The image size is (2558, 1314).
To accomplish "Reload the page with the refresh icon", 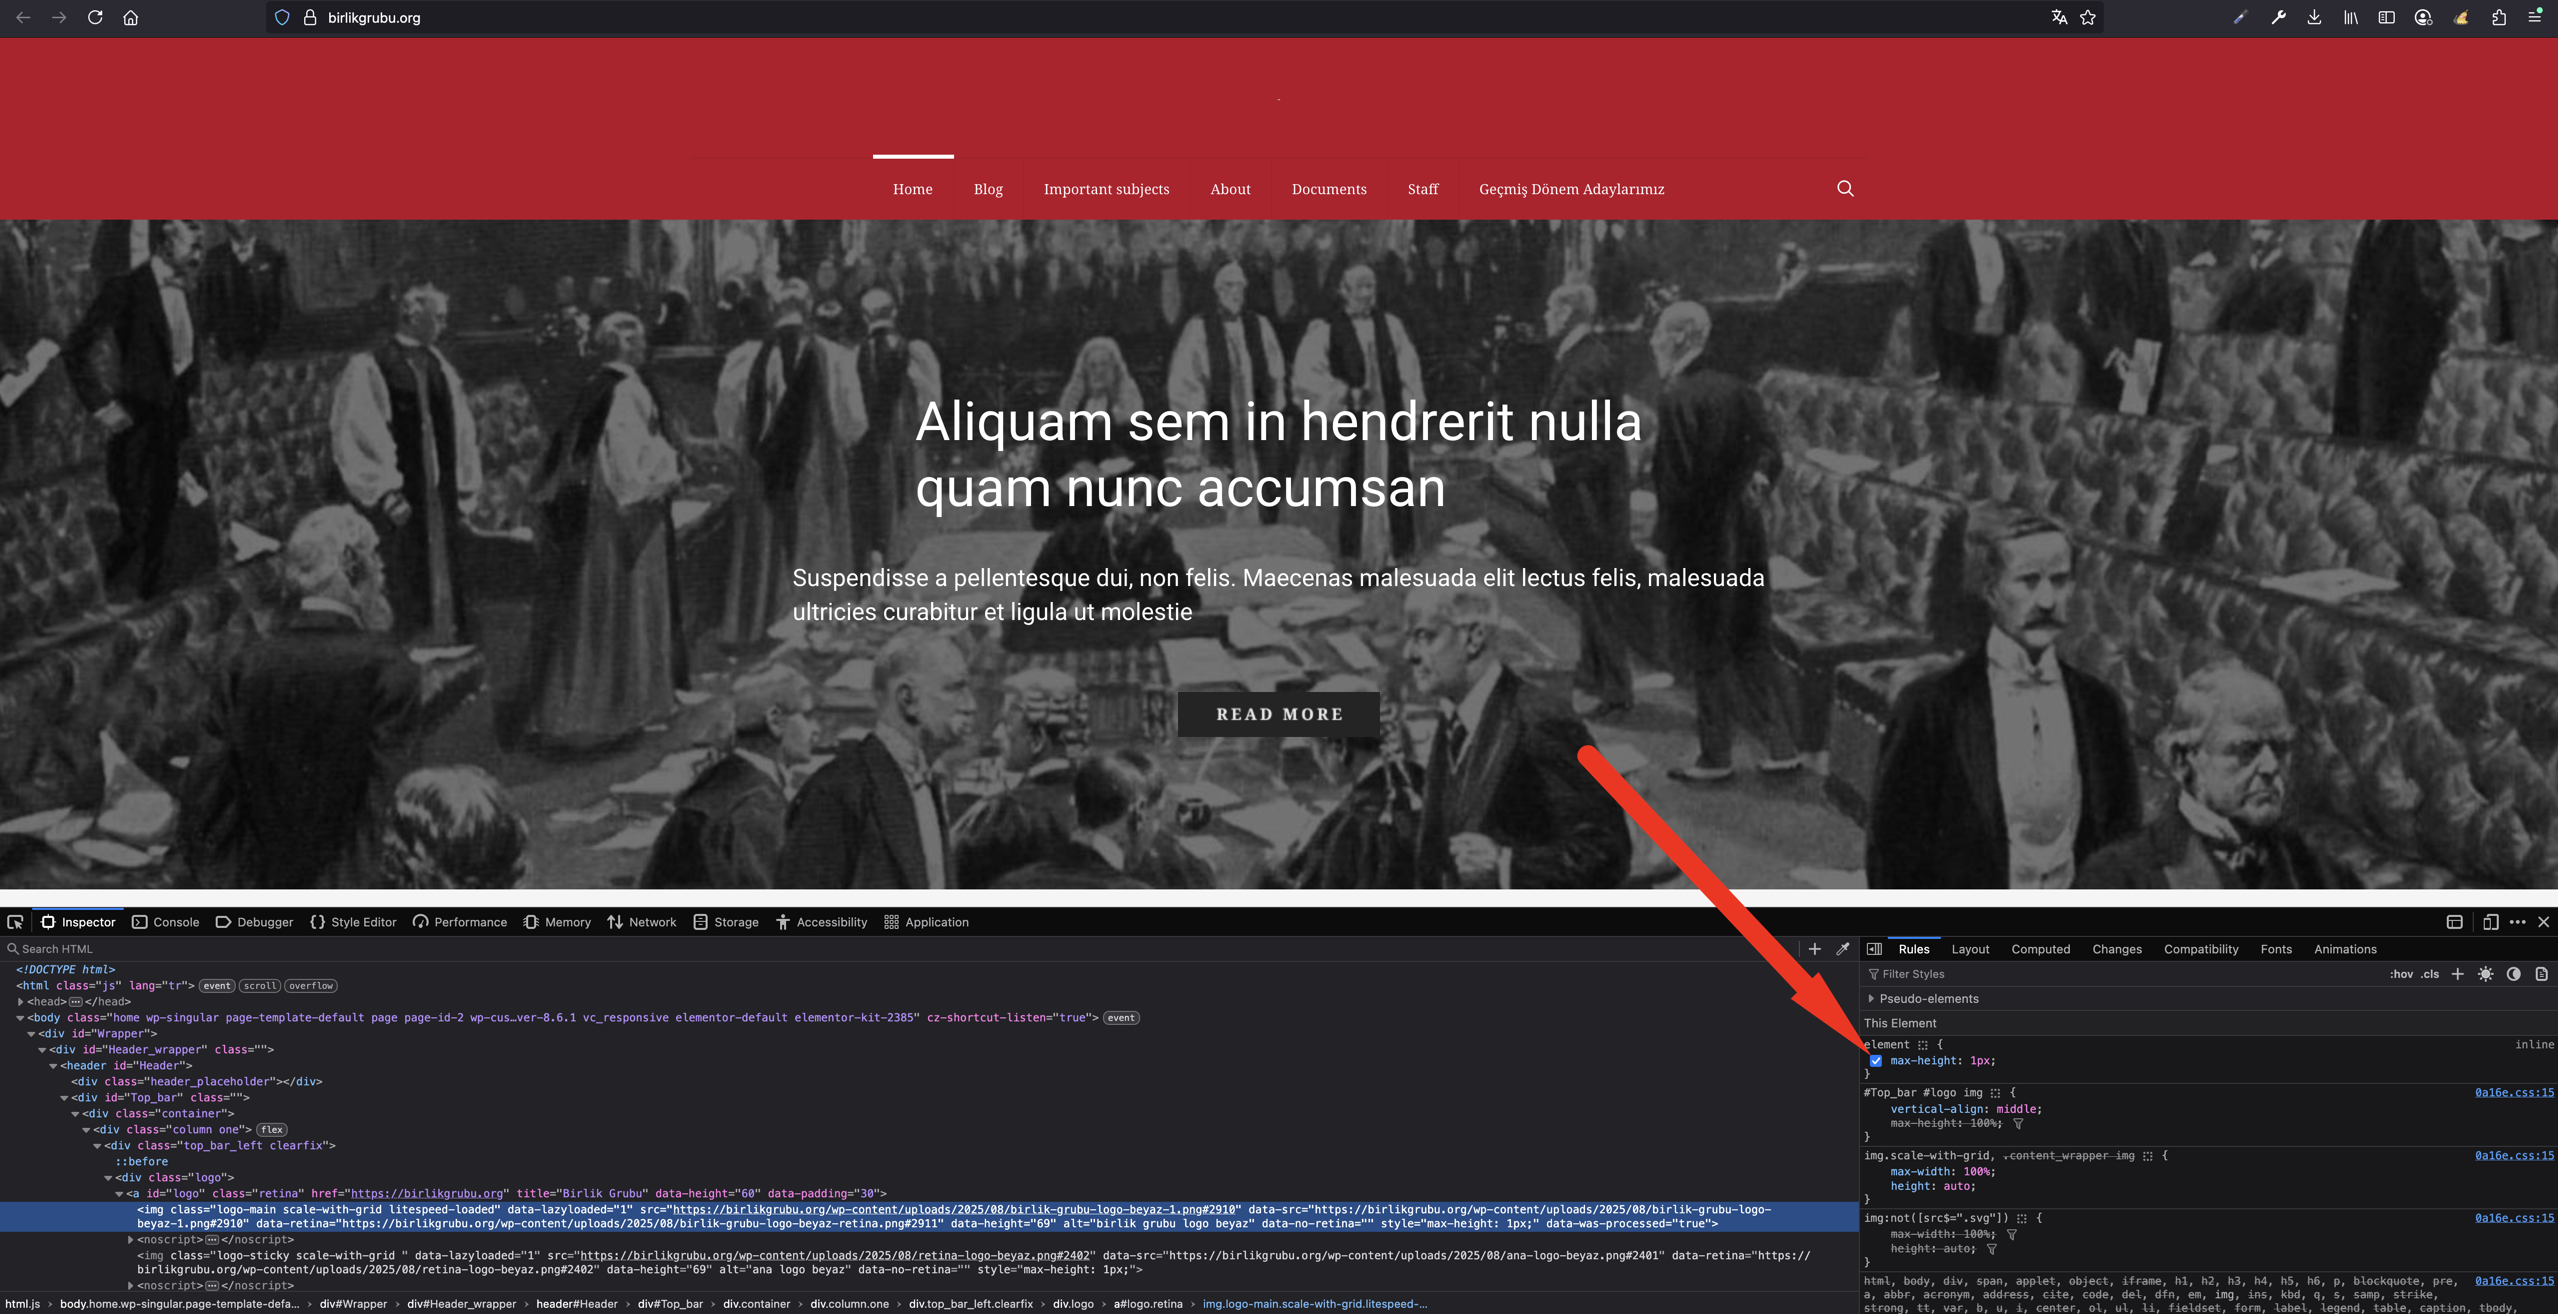I will coord(95,17).
